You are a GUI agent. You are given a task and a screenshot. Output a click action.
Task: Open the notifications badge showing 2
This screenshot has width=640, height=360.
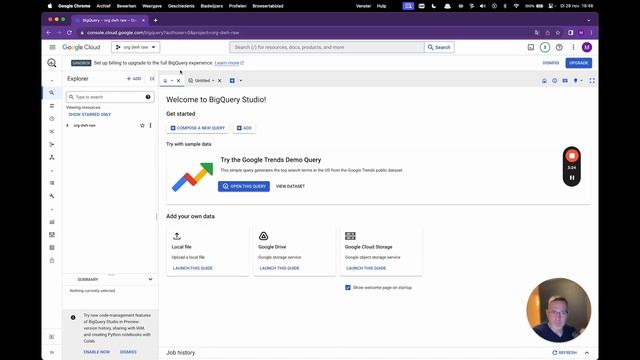tap(545, 47)
